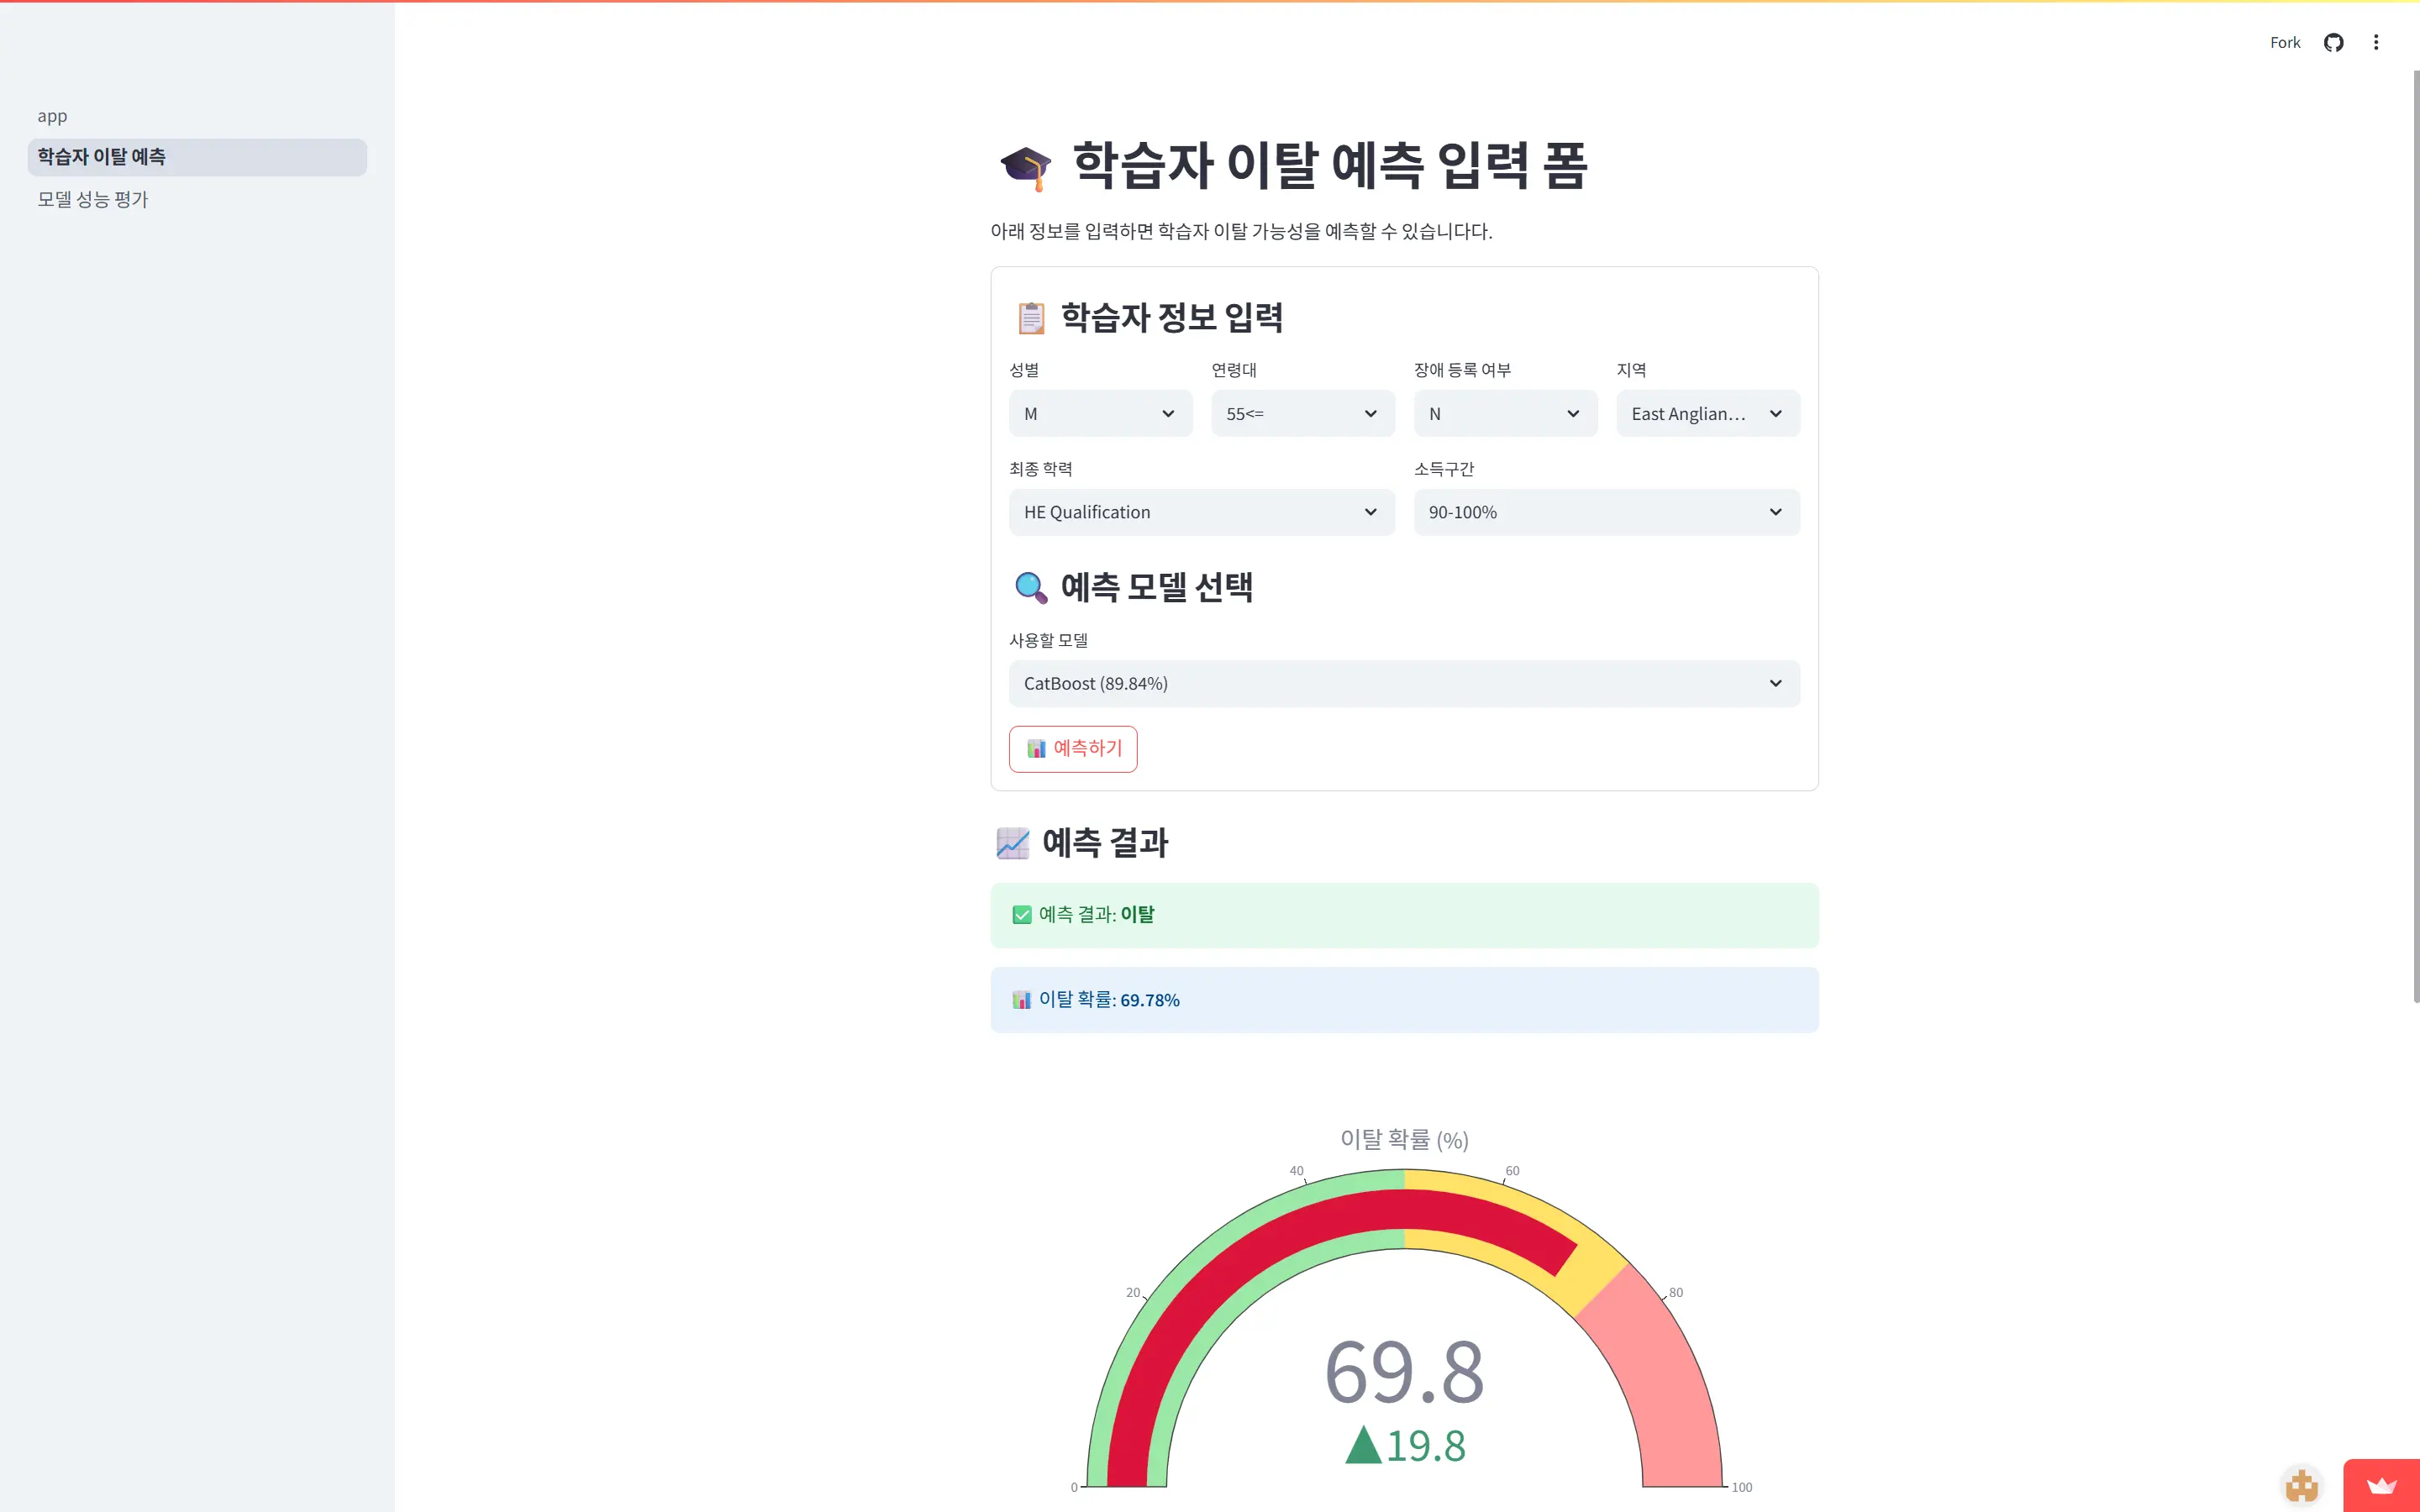Screen dimensions: 2420x1512
Task: Open the GitHub repository icon
Action: tap(2333, 42)
